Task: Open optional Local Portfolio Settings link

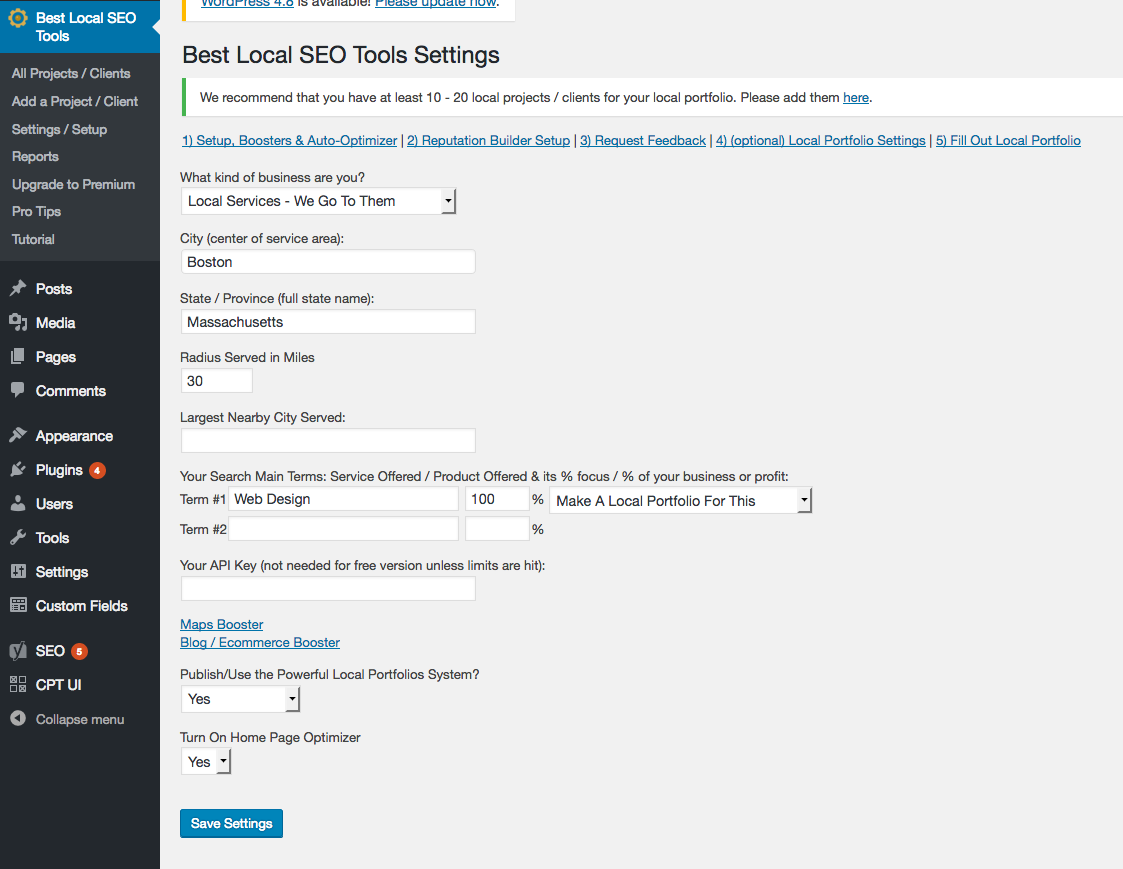Action: pos(821,140)
